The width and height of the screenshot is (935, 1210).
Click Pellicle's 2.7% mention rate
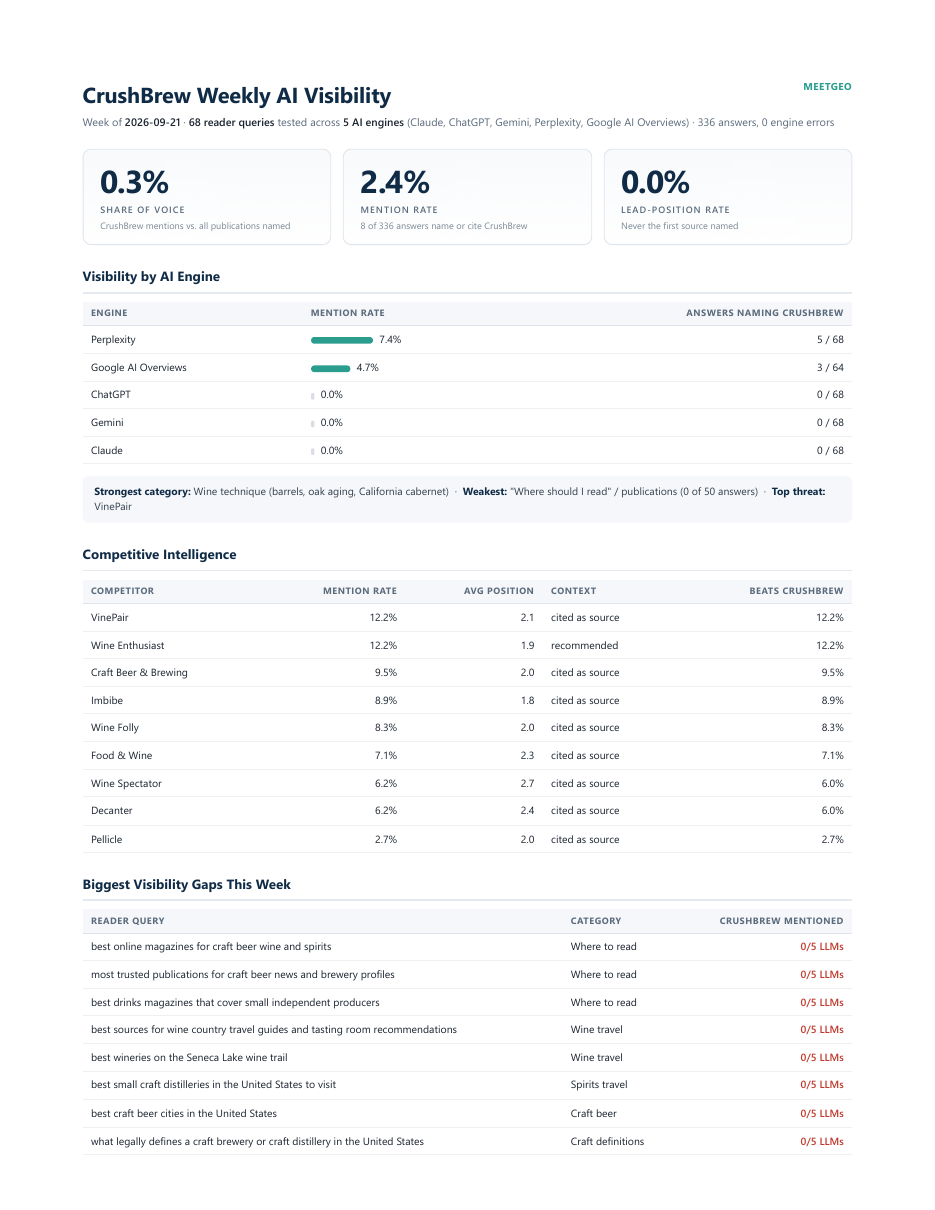[x=386, y=840]
